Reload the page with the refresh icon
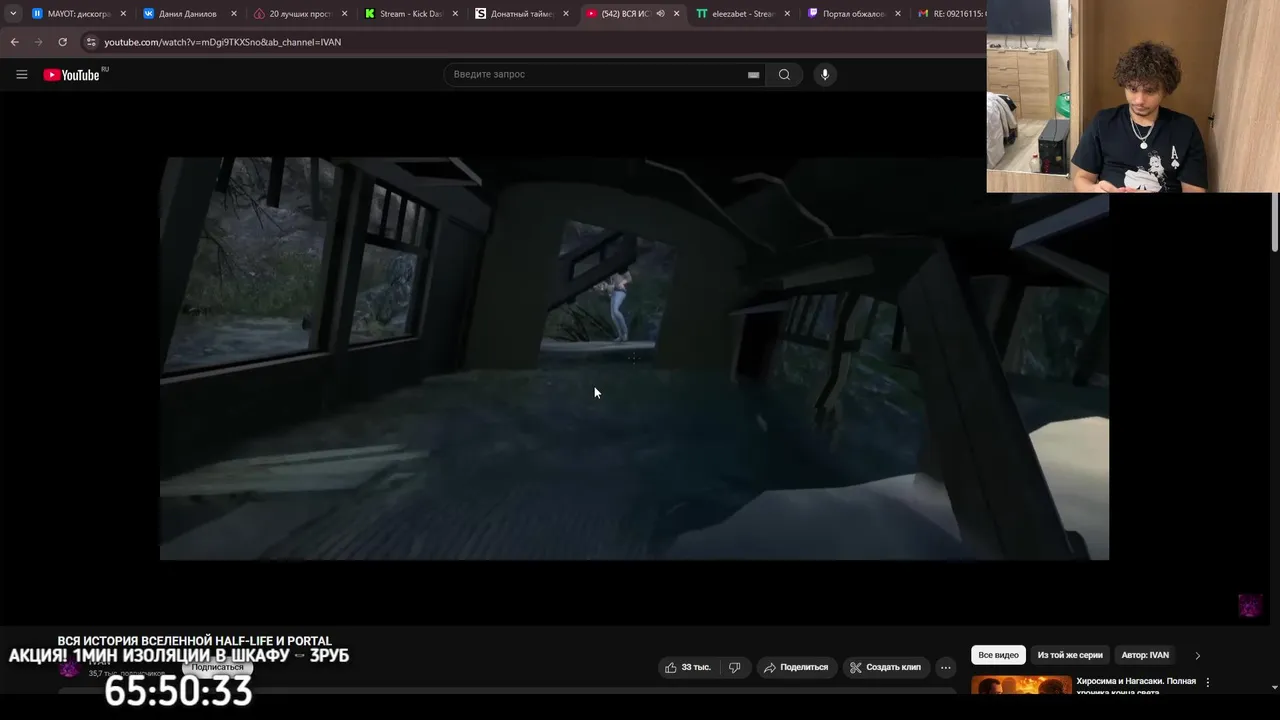Screen dimensions: 1280x720 [62, 42]
